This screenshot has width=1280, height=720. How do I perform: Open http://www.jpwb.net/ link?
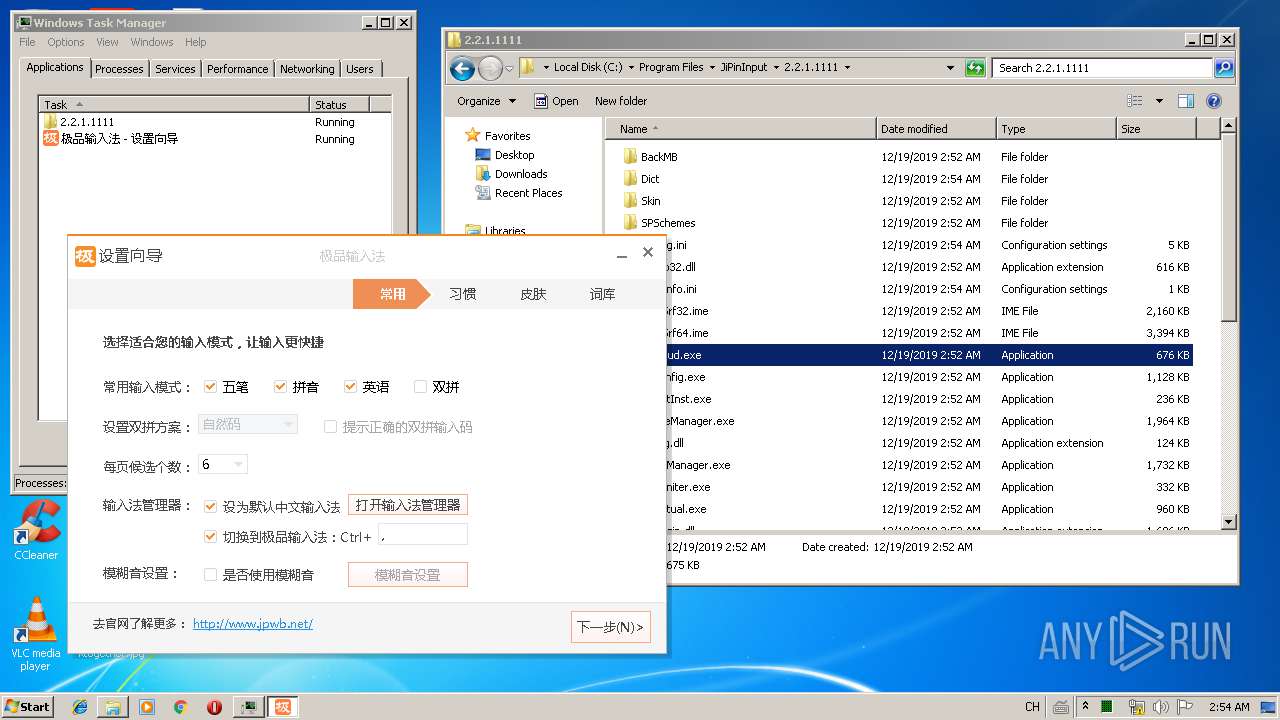(253, 624)
